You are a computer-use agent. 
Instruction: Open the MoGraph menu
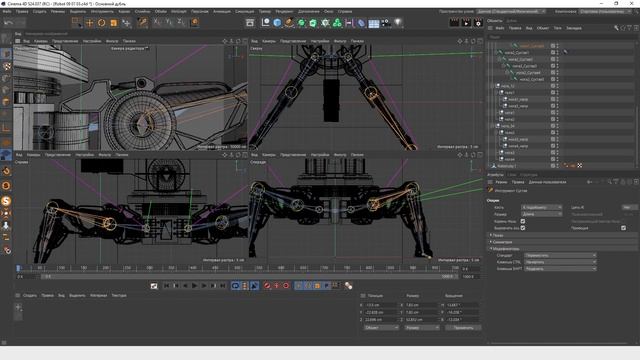click(179, 11)
